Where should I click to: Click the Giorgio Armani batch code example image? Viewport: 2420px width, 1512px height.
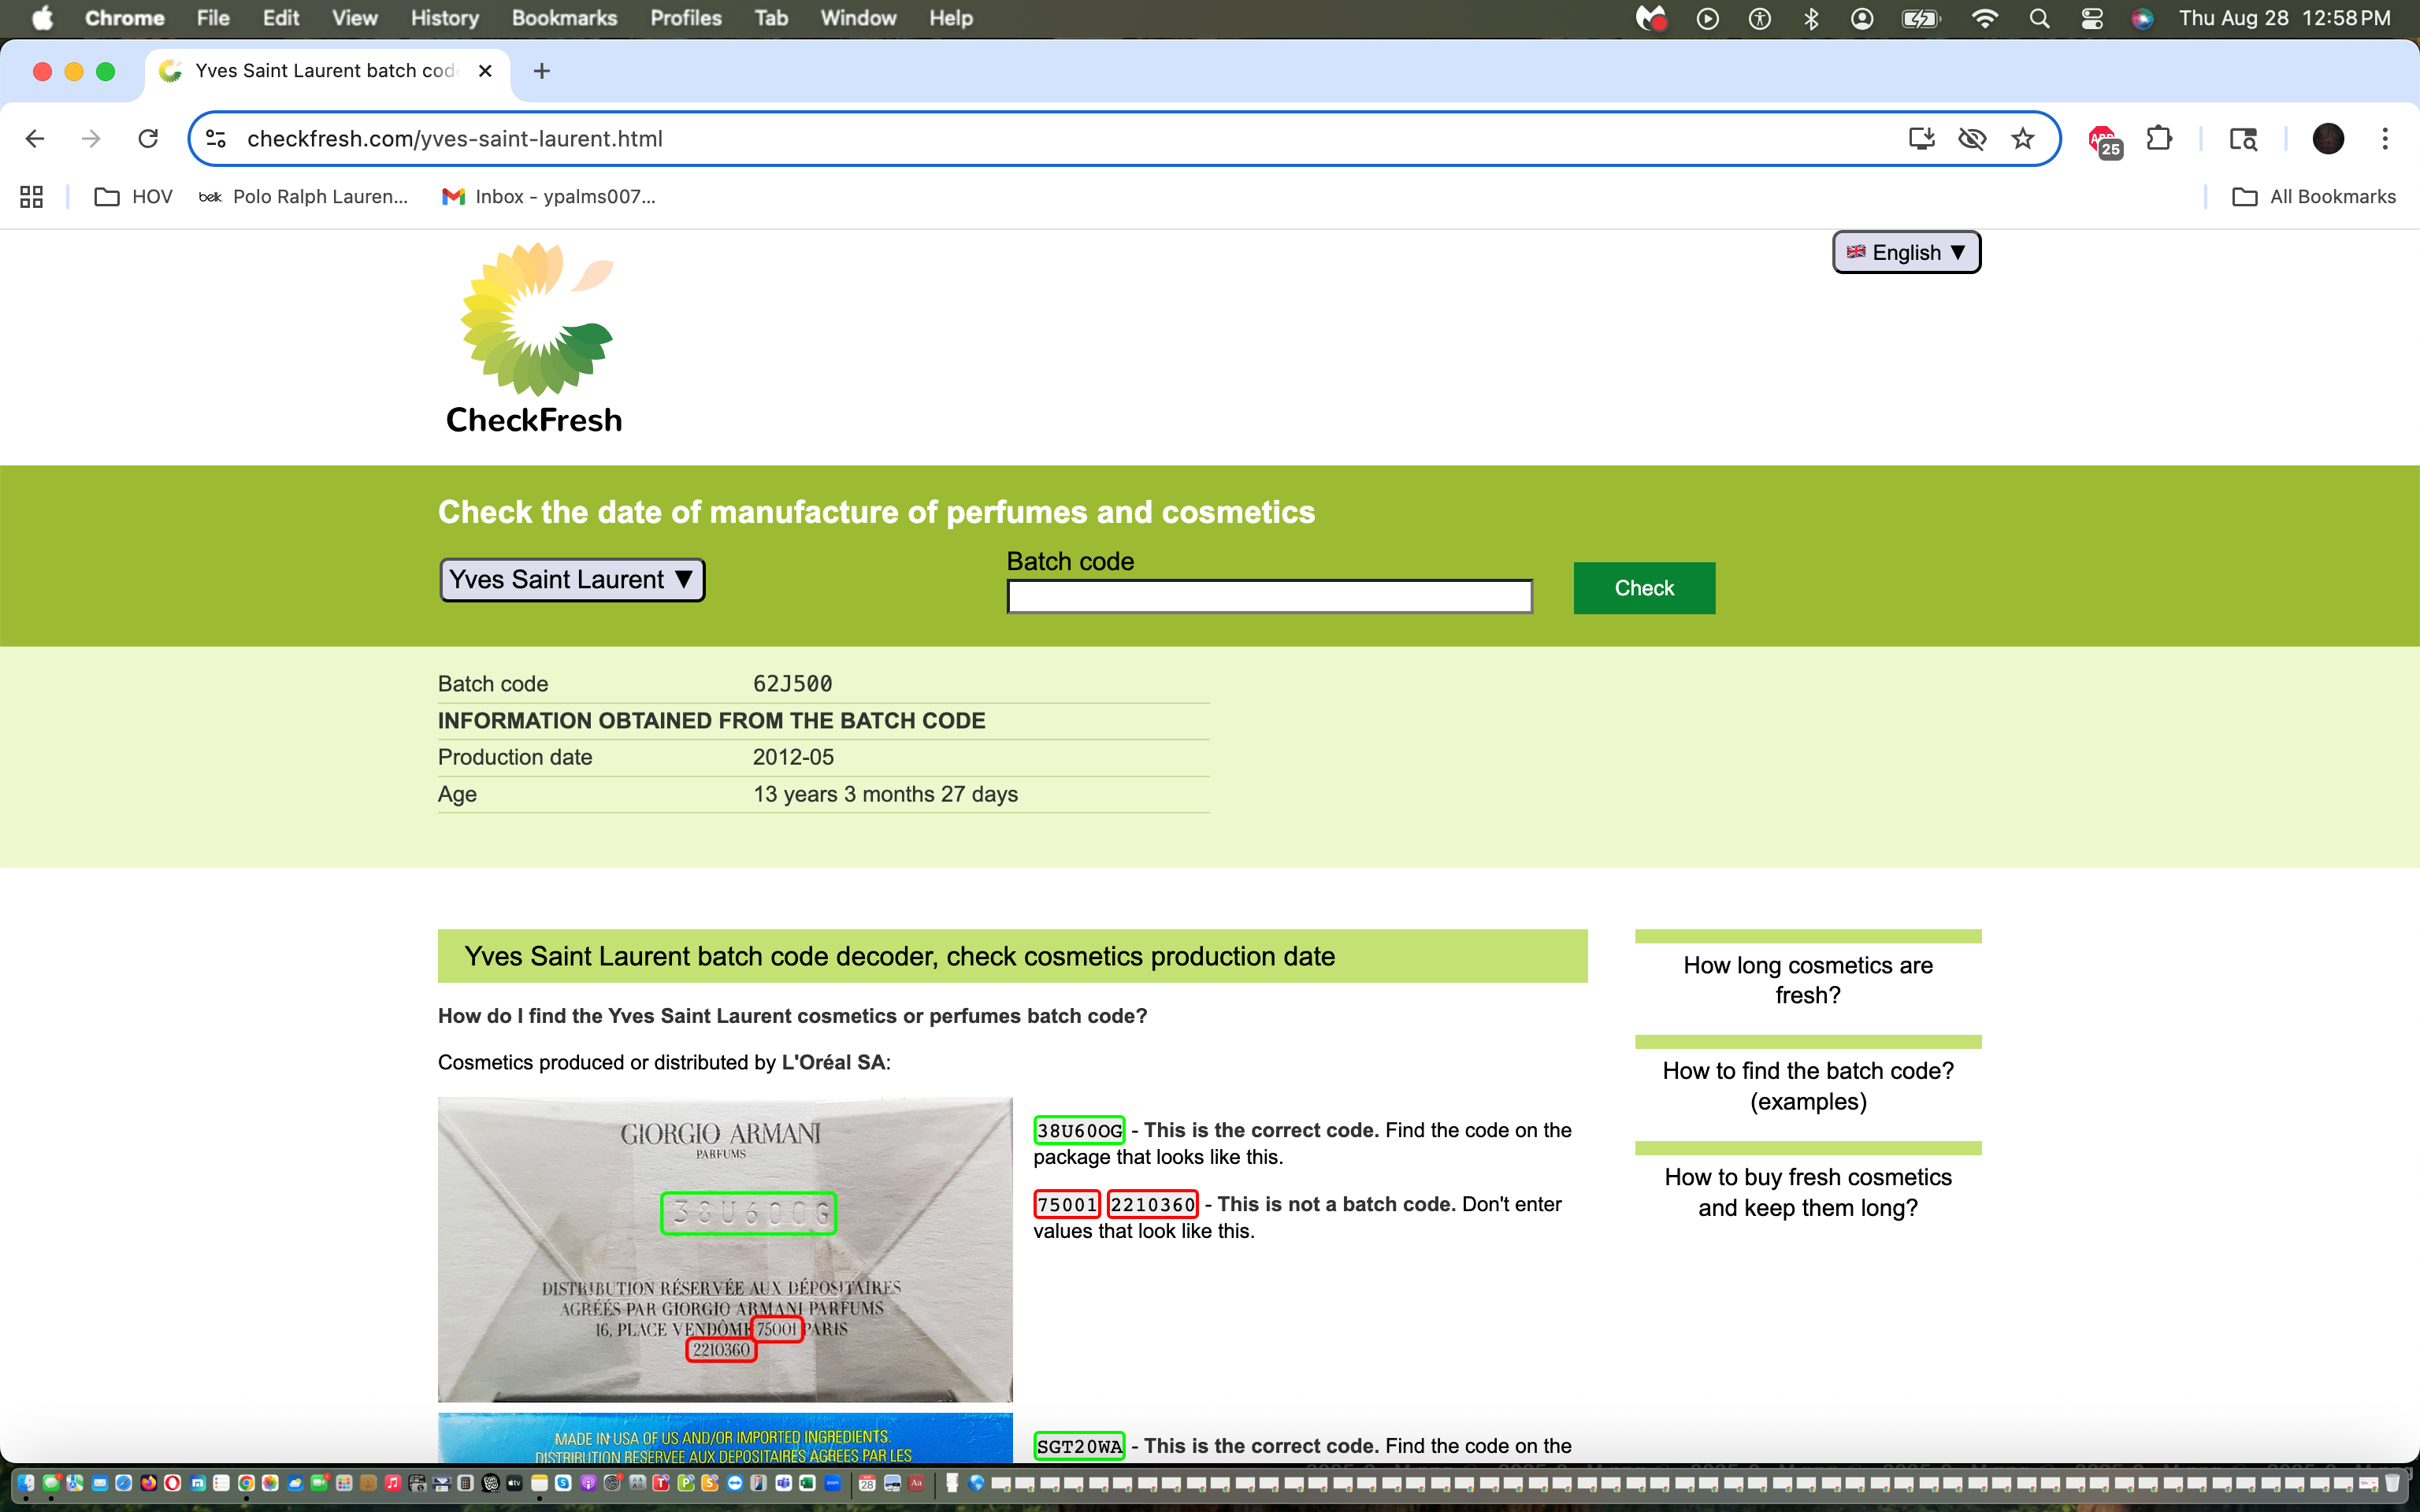(725, 1248)
